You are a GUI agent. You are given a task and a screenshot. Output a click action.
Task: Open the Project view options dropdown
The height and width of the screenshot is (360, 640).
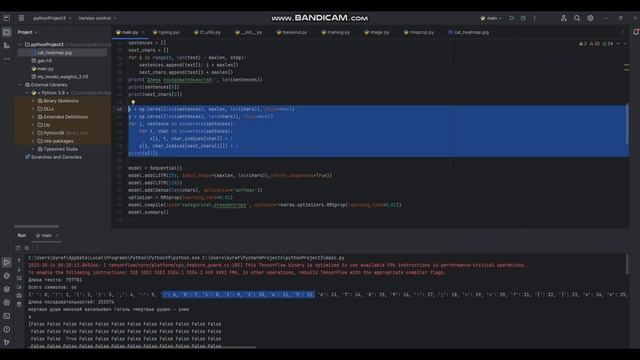pyautogui.click(x=27, y=32)
